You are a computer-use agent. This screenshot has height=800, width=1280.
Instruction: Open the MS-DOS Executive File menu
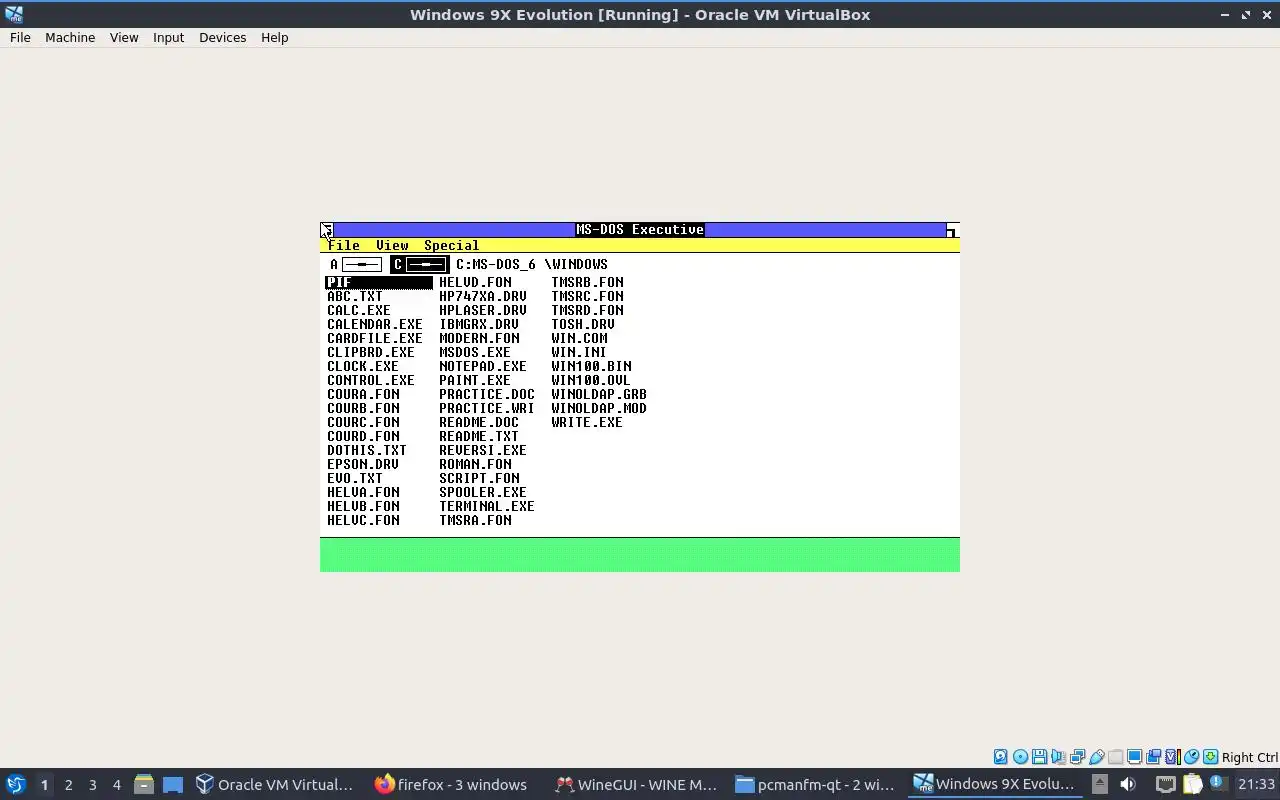coord(344,245)
